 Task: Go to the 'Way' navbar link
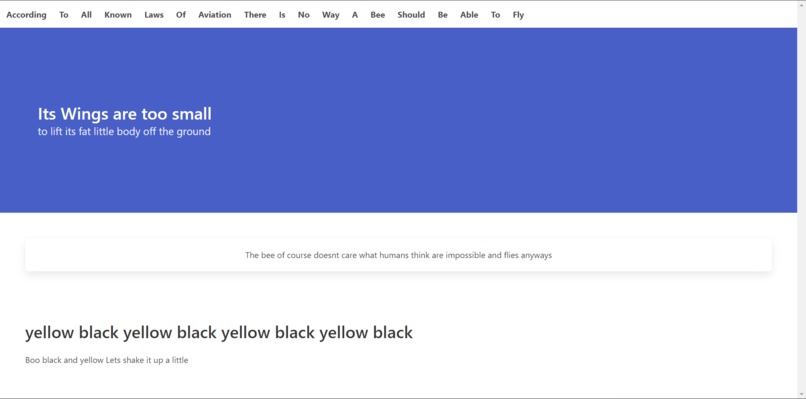pos(331,15)
